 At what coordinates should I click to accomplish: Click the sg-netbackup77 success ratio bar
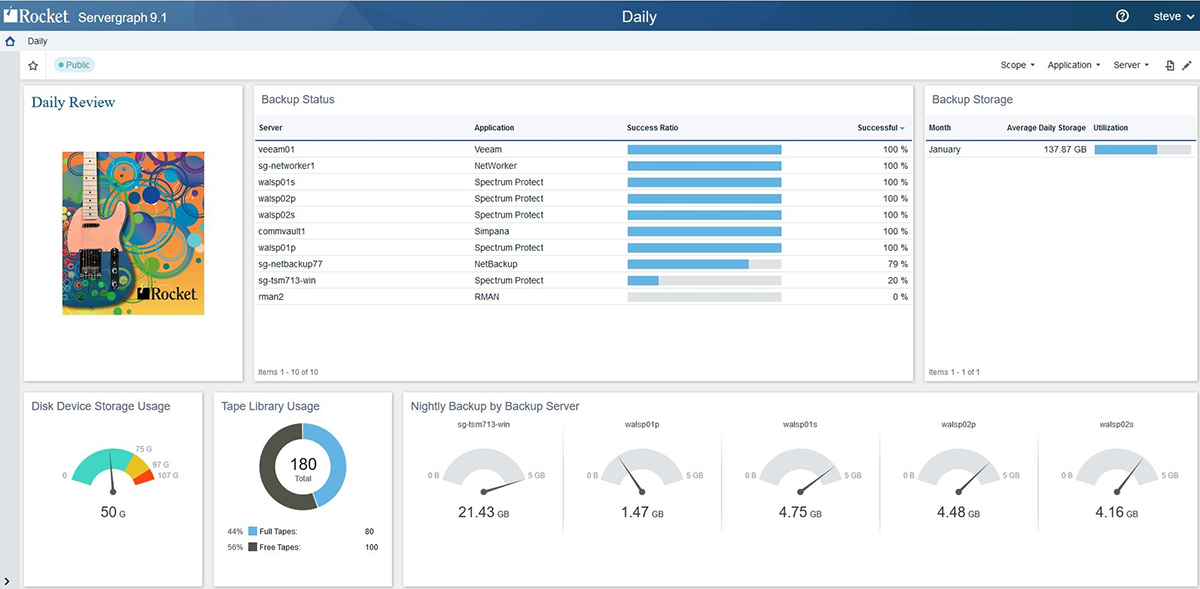point(704,264)
